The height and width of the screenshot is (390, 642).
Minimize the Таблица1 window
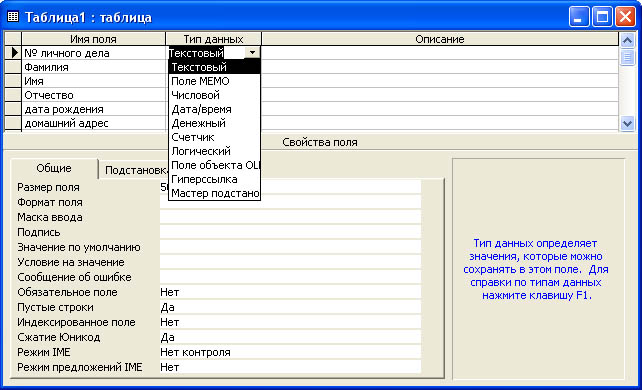pyautogui.click(x=579, y=17)
